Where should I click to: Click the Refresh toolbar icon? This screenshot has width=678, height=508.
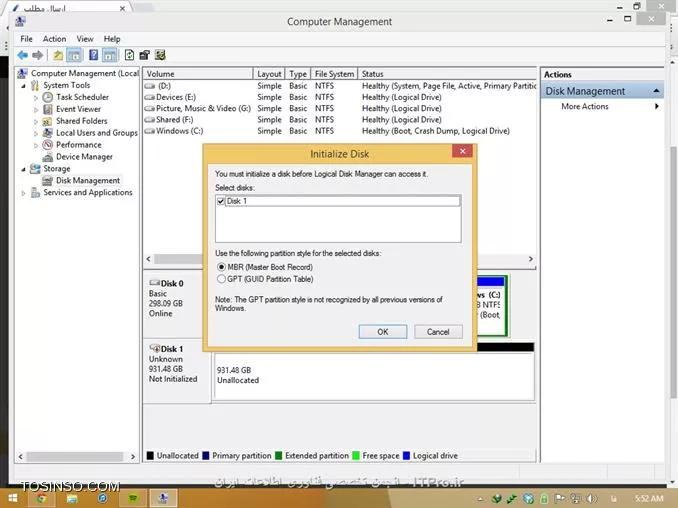point(129,55)
